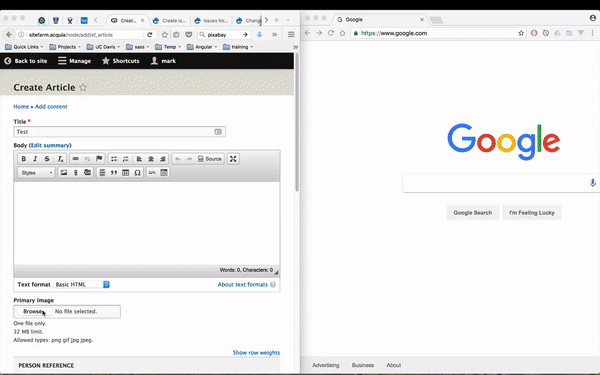Open the Styles dropdown in editor
This screenshot has width=600, height=375.
[36, 173]
